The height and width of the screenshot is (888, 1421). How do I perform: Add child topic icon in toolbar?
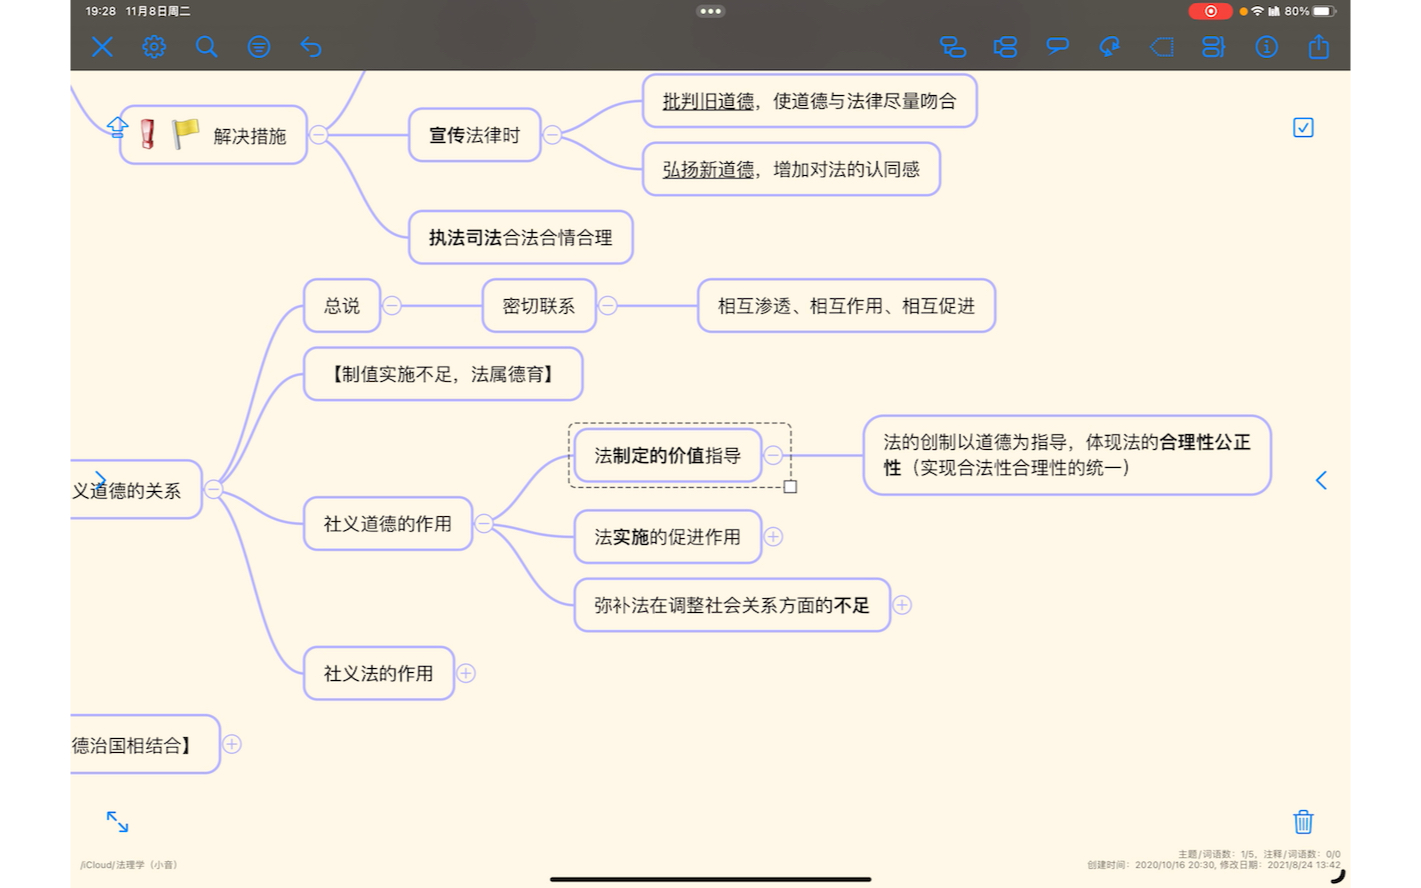point(953,46)
